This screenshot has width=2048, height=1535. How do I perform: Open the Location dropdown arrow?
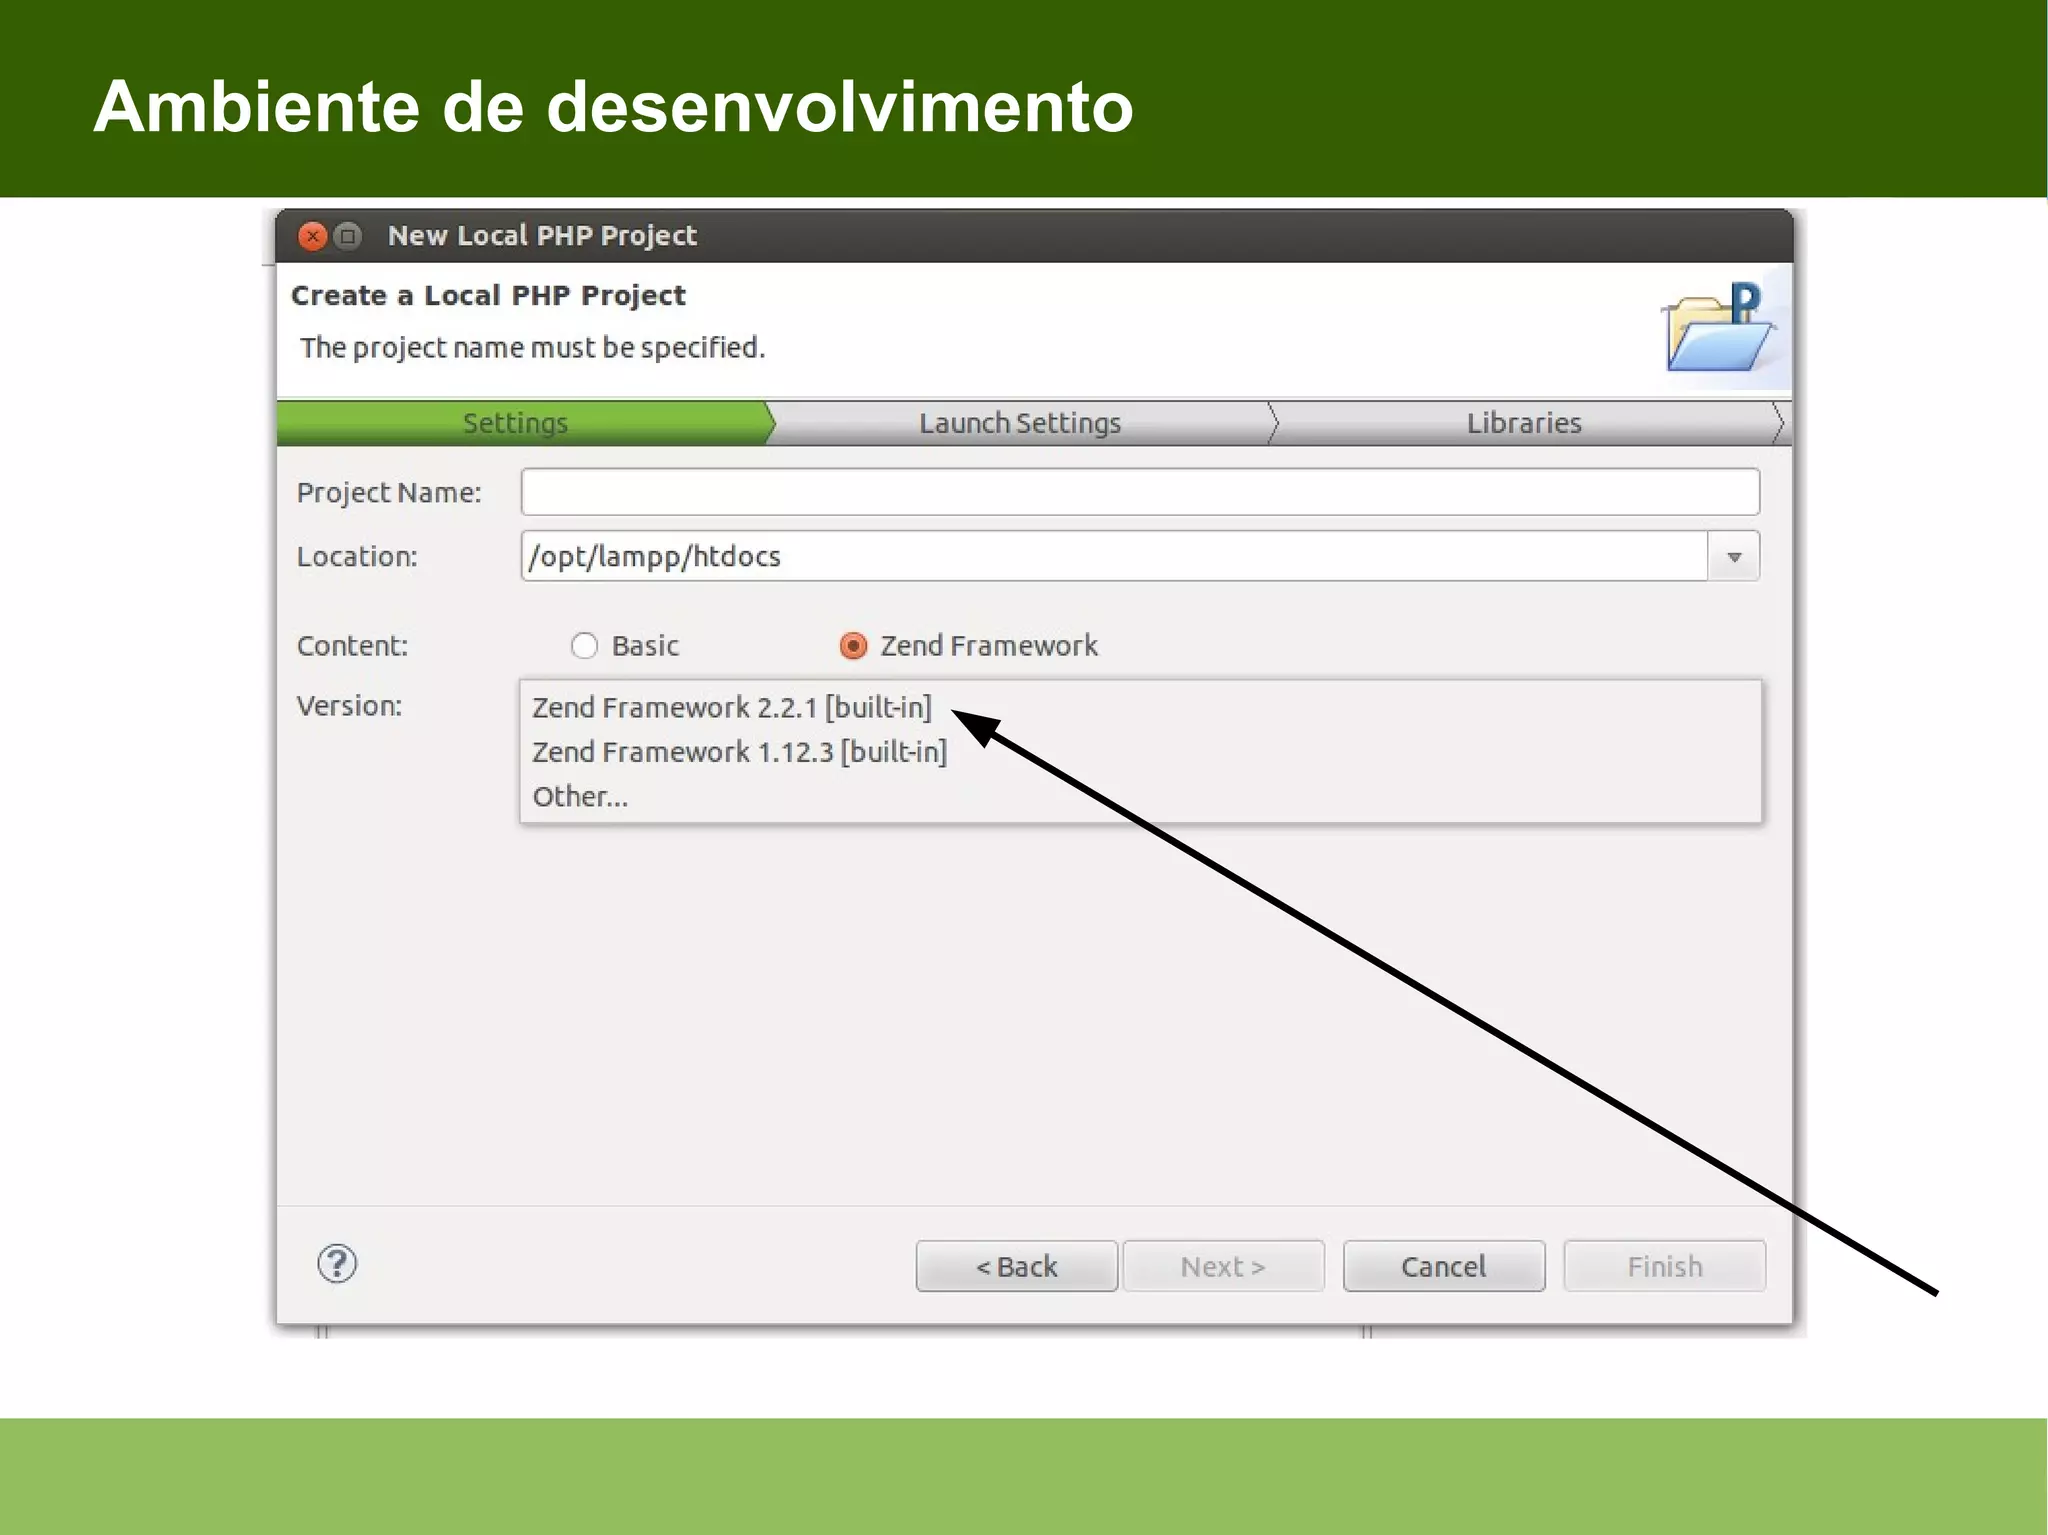[x=1734, y=556]
